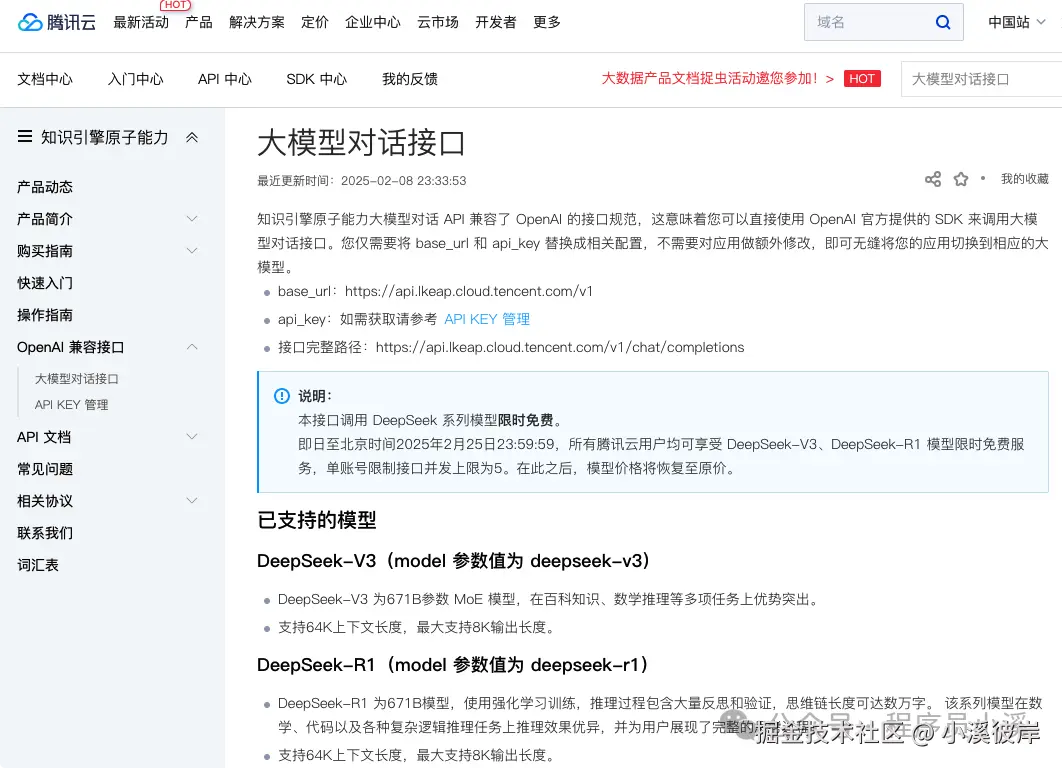
Task: Click the Tencent Cloud logo icon
Action: [31, 22]
